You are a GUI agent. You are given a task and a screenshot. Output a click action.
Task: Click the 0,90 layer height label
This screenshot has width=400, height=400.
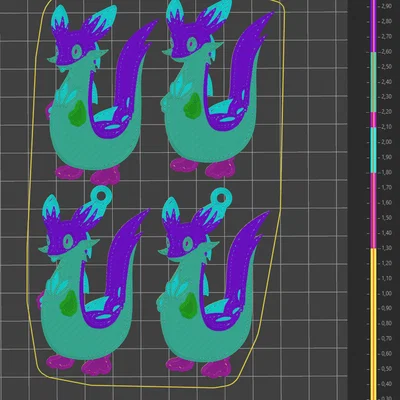pyautogui.click(x=386, y=308)
